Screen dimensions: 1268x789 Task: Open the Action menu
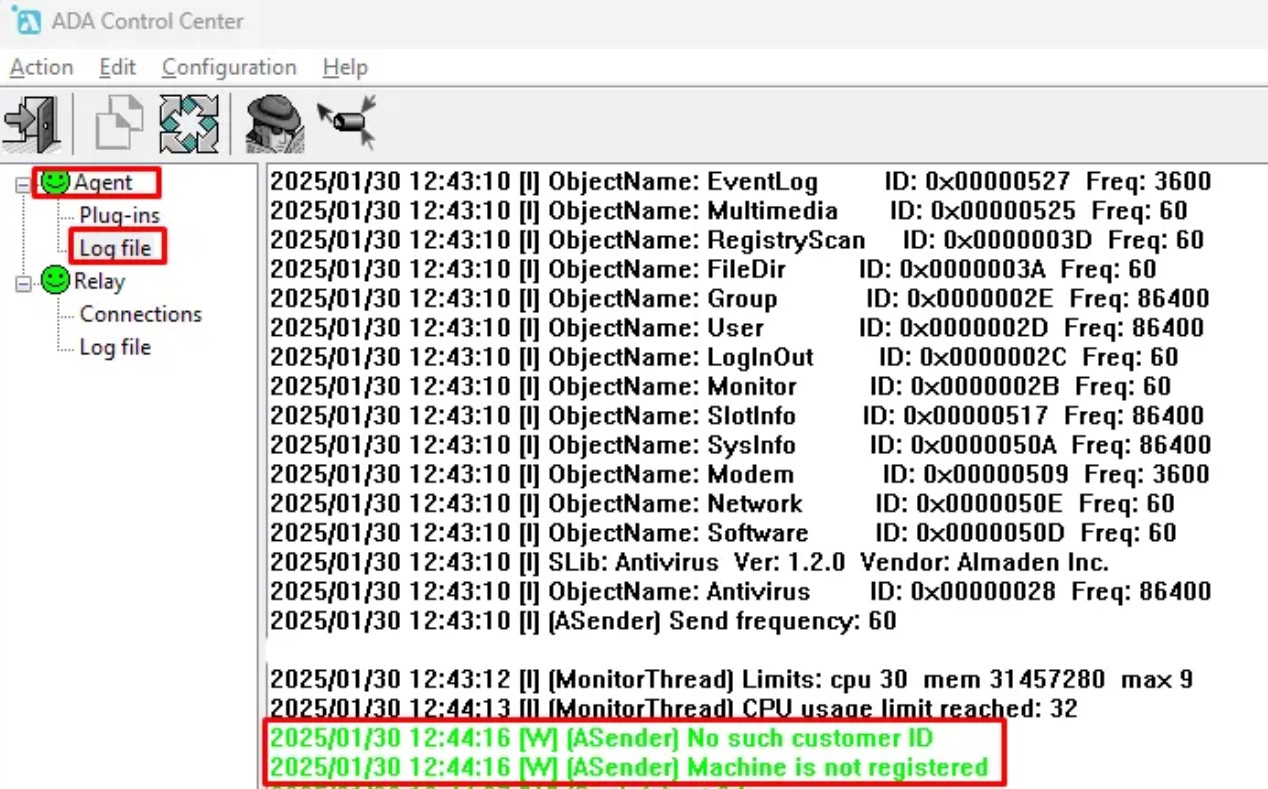(x=40, y=67)
